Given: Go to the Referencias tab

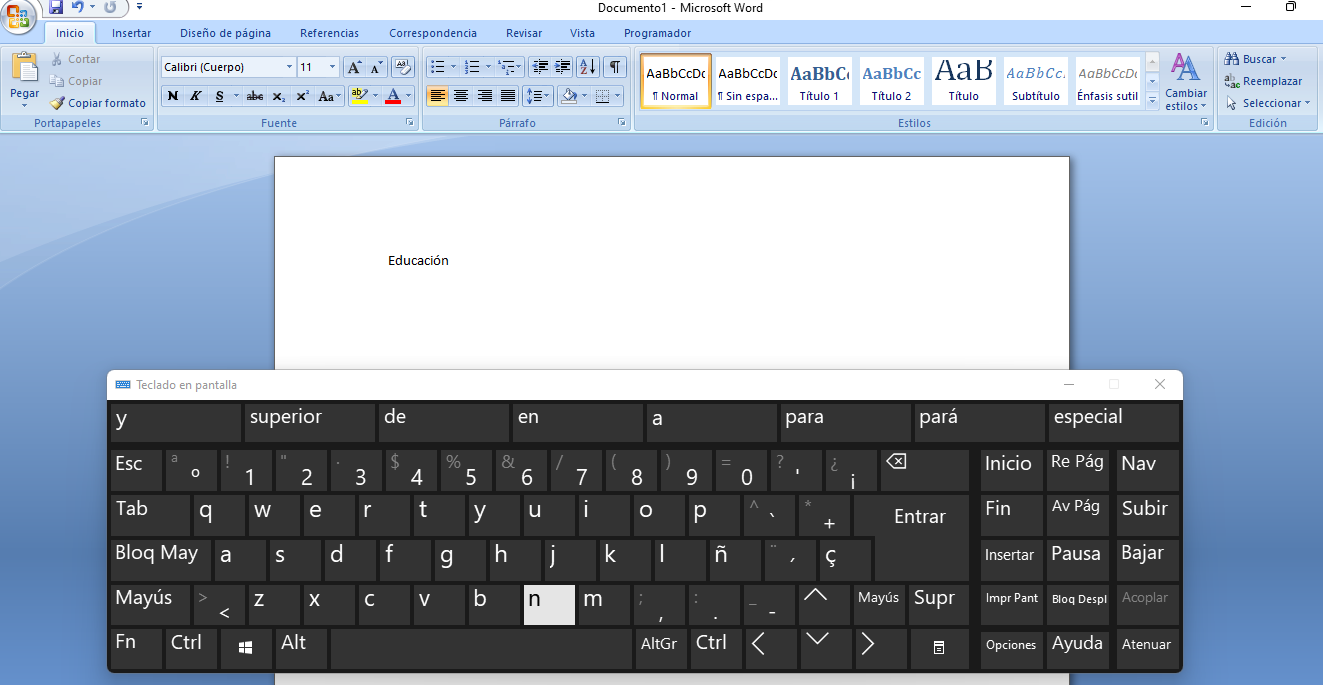Looking at the screenshot, I should pyautogui.click(x=329, y=33).
